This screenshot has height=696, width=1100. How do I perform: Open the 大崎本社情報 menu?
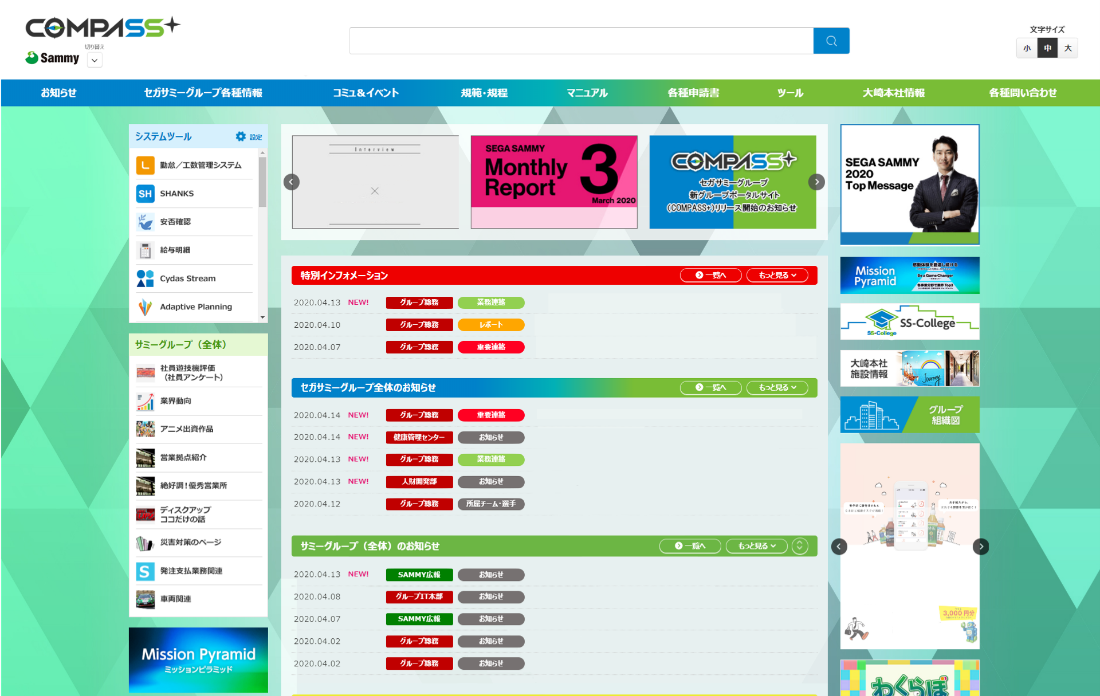pos(894,93)
